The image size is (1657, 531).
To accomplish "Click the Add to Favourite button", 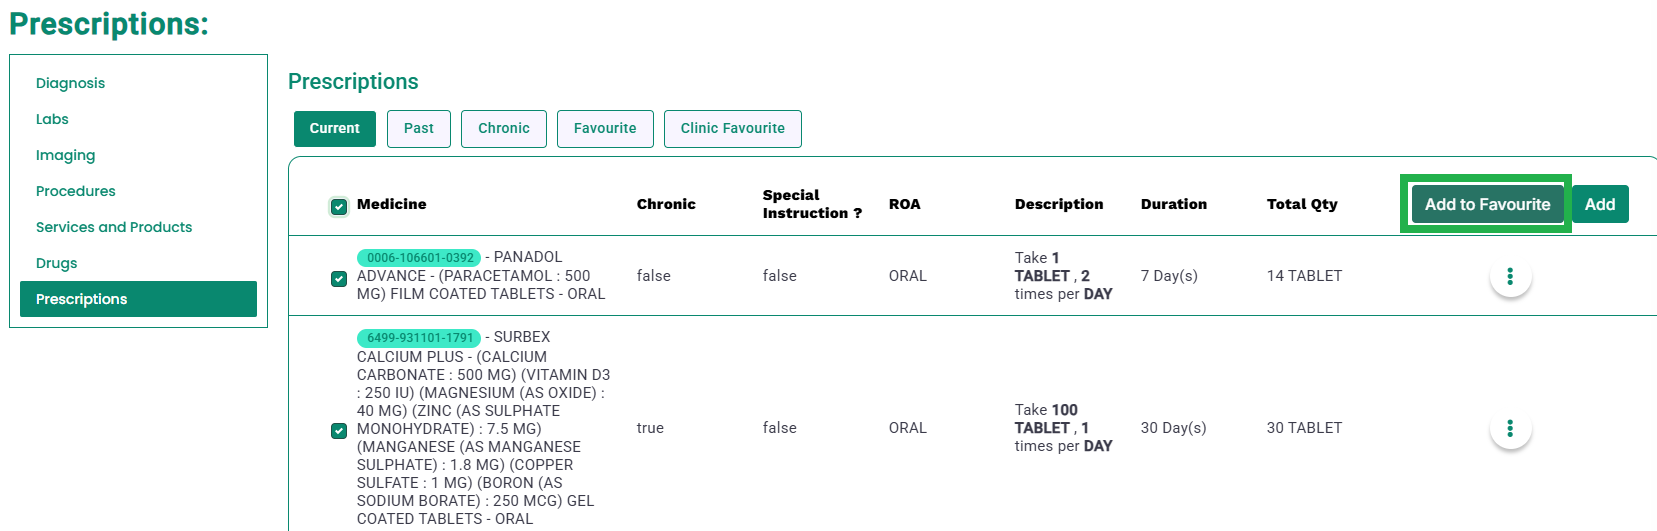I will pos(1487,204).
